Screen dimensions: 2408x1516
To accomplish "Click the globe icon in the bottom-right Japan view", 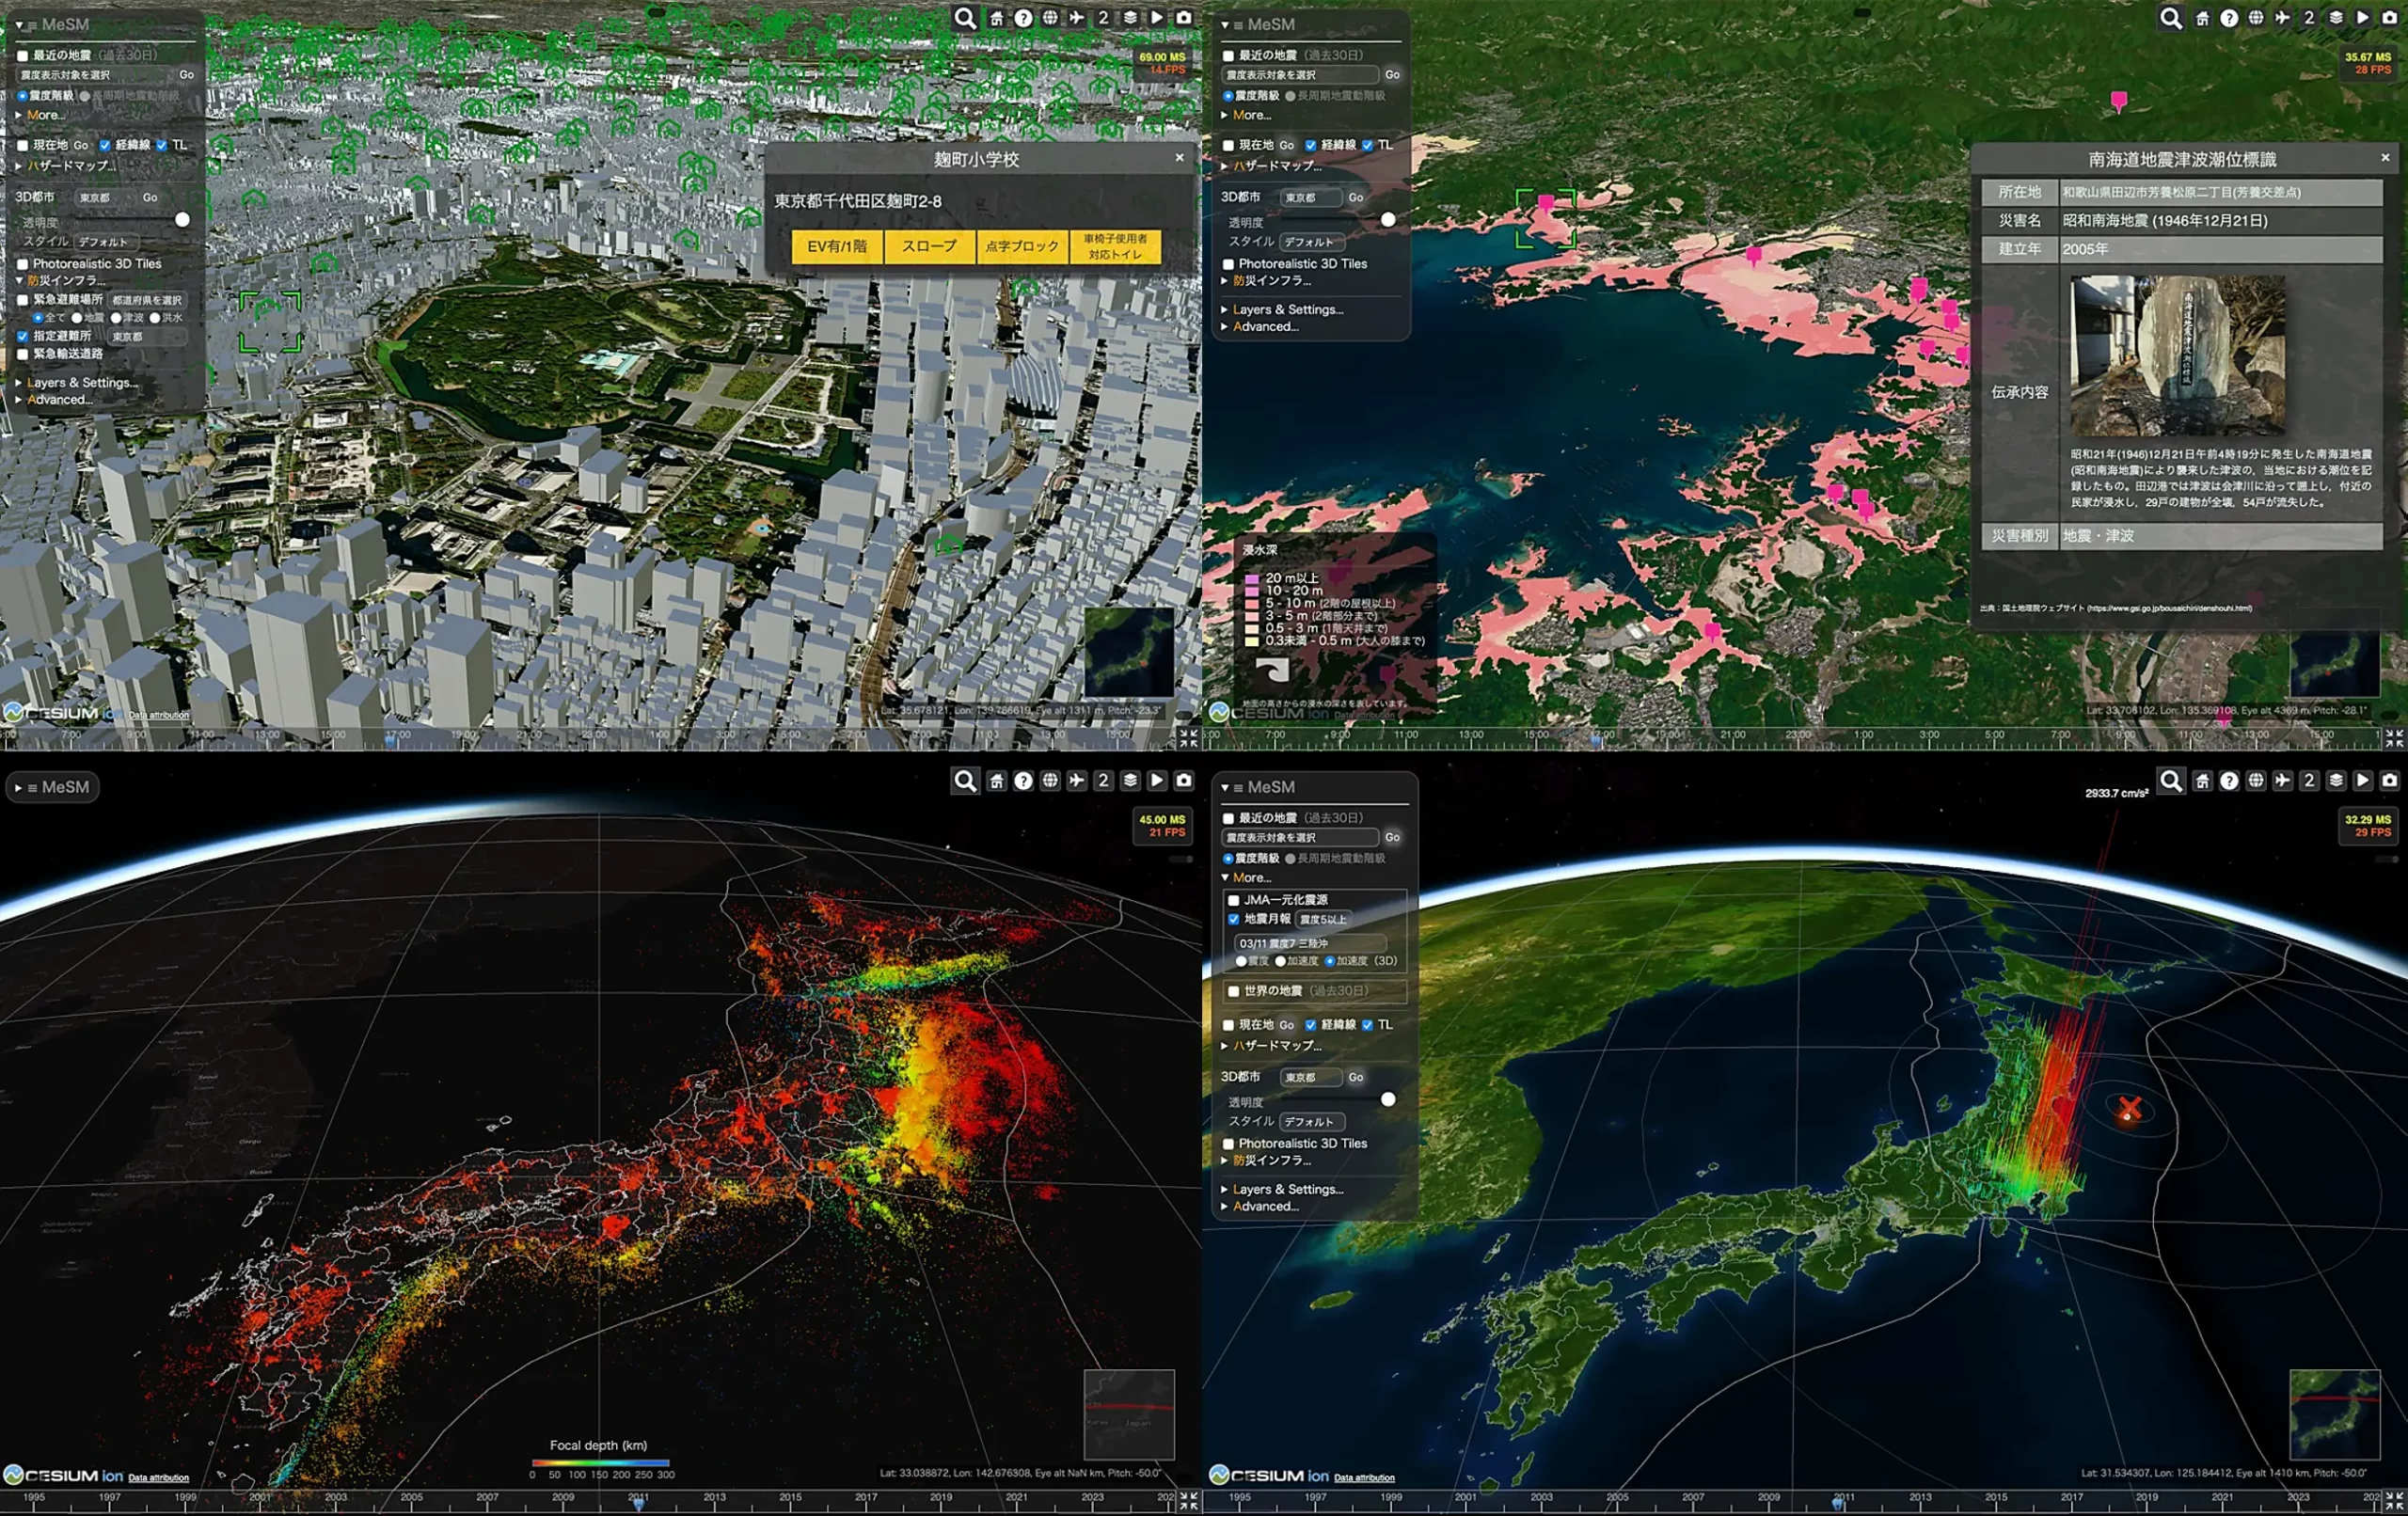I will 2256,781.
